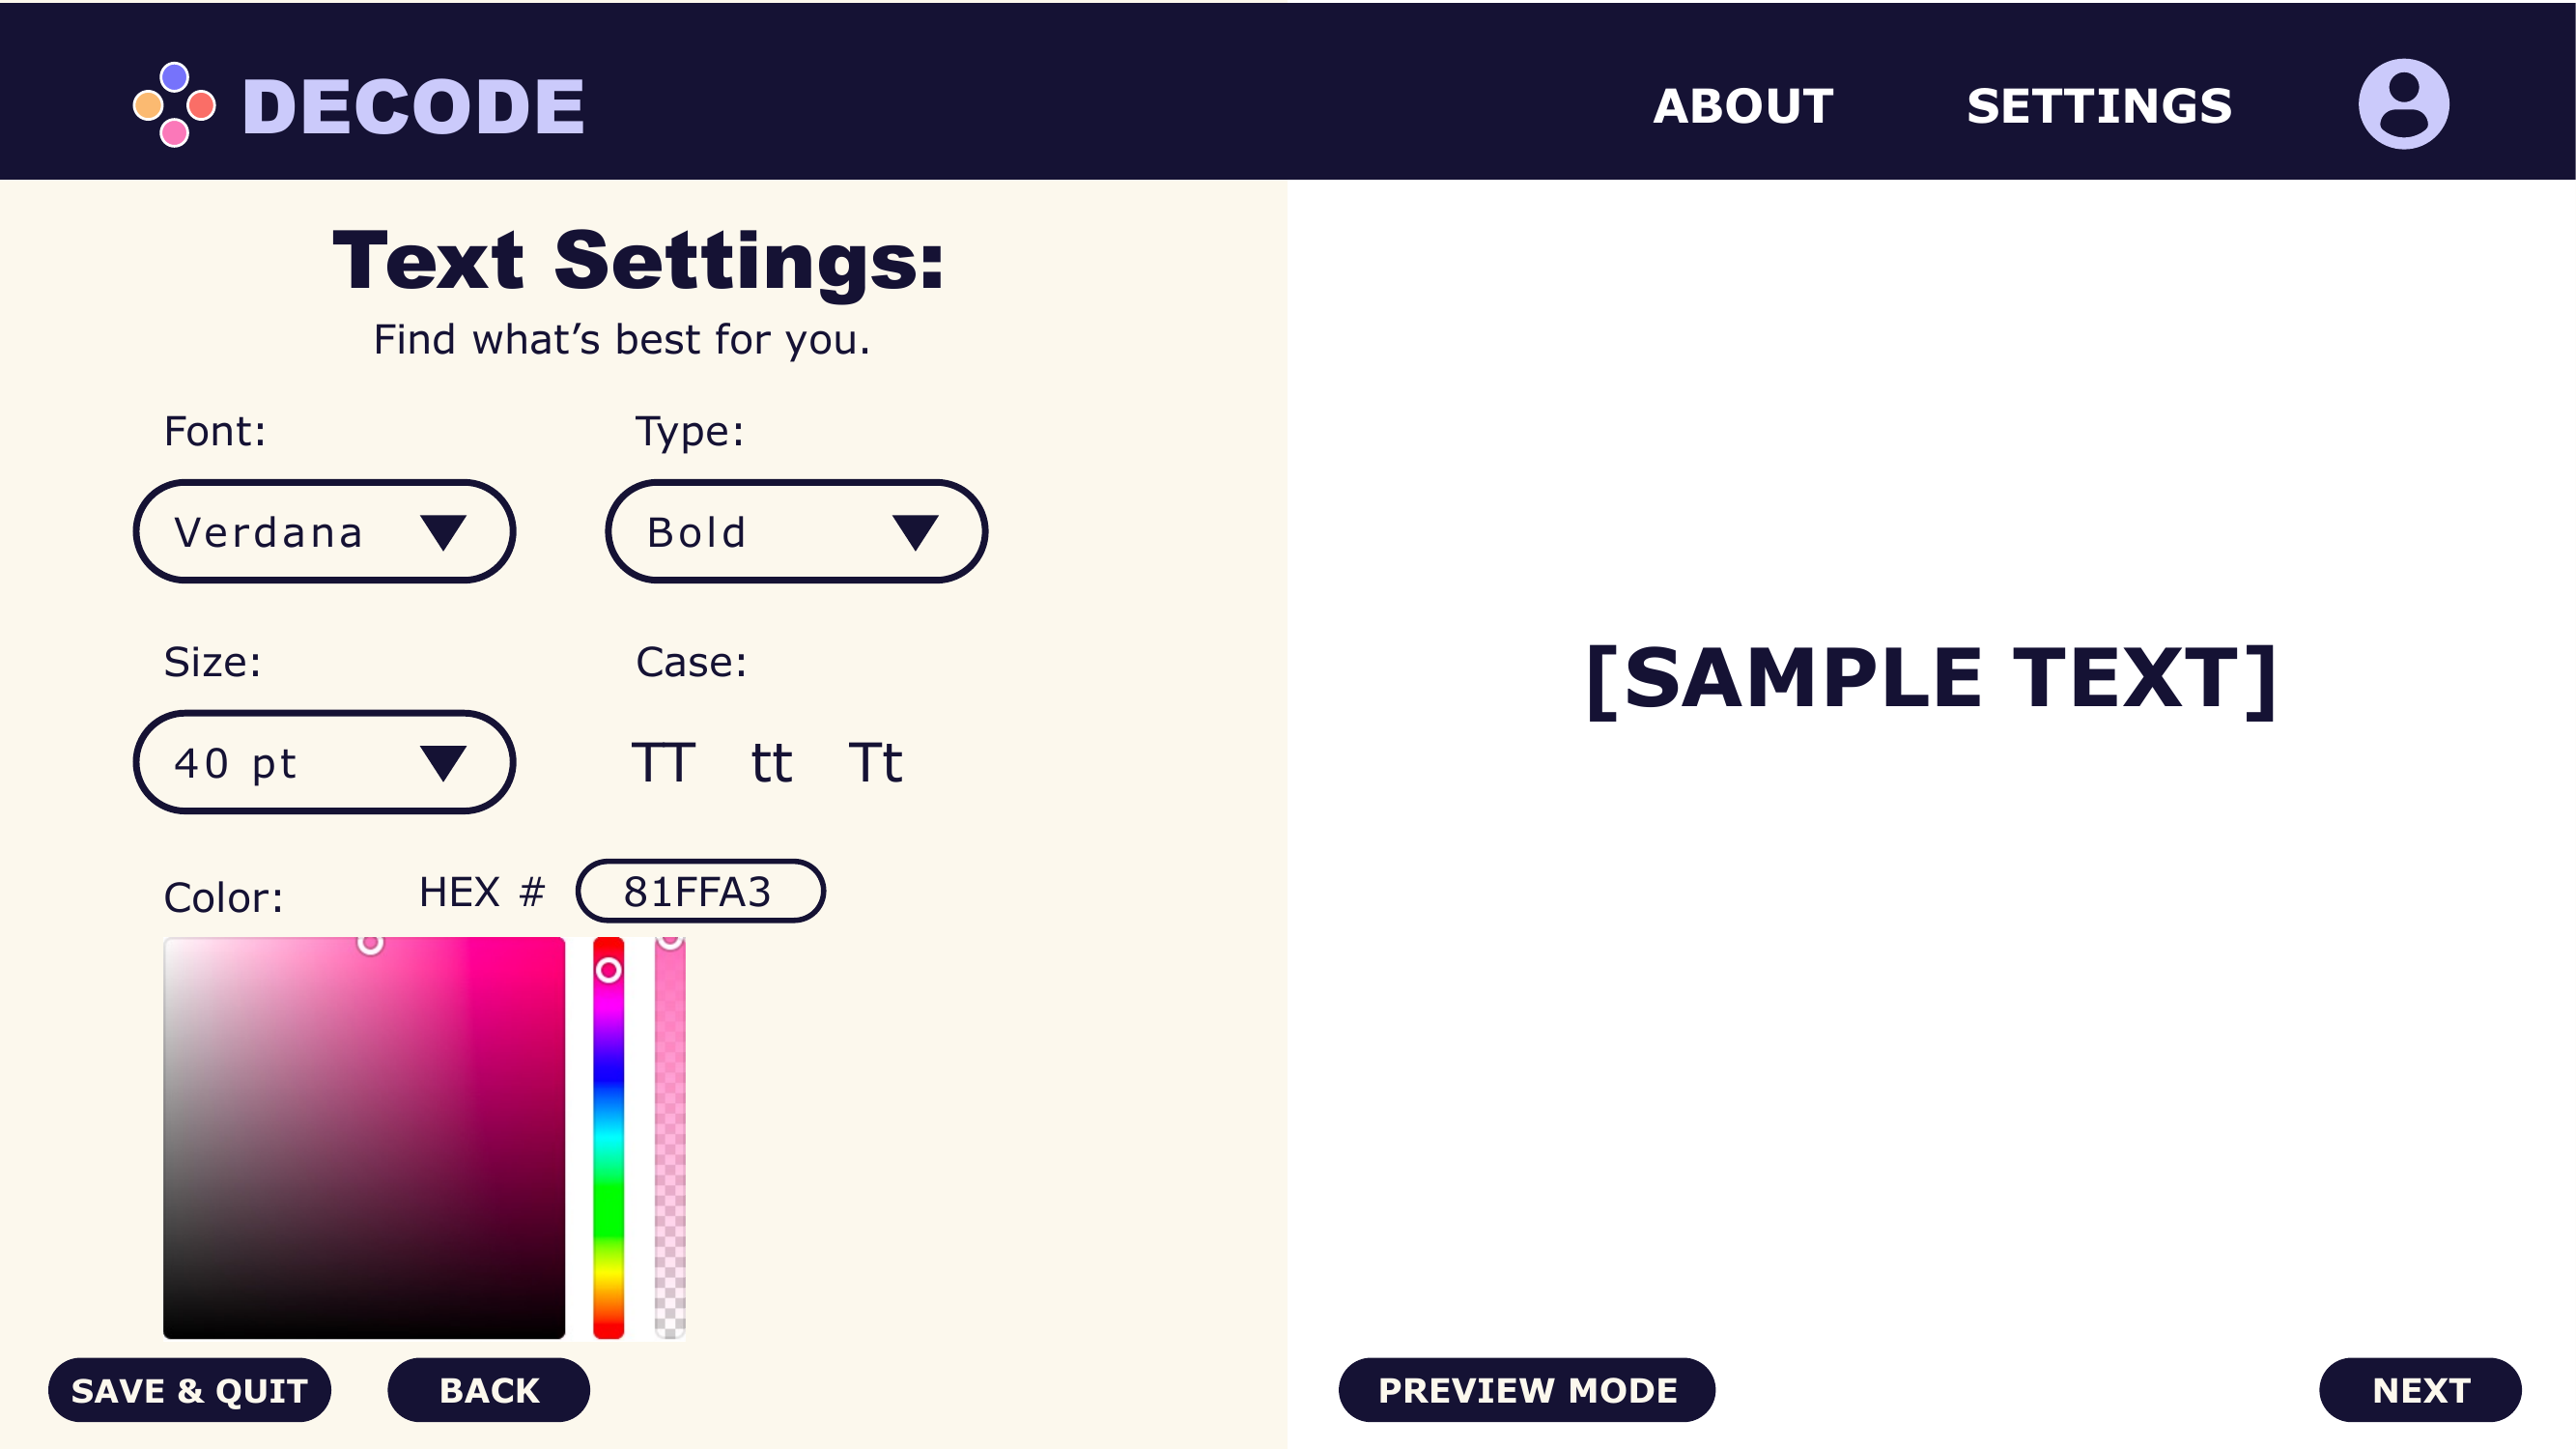Click the pink opacity slider bar
The height and width of the screenshot is (1449, 2576).
670,1138
